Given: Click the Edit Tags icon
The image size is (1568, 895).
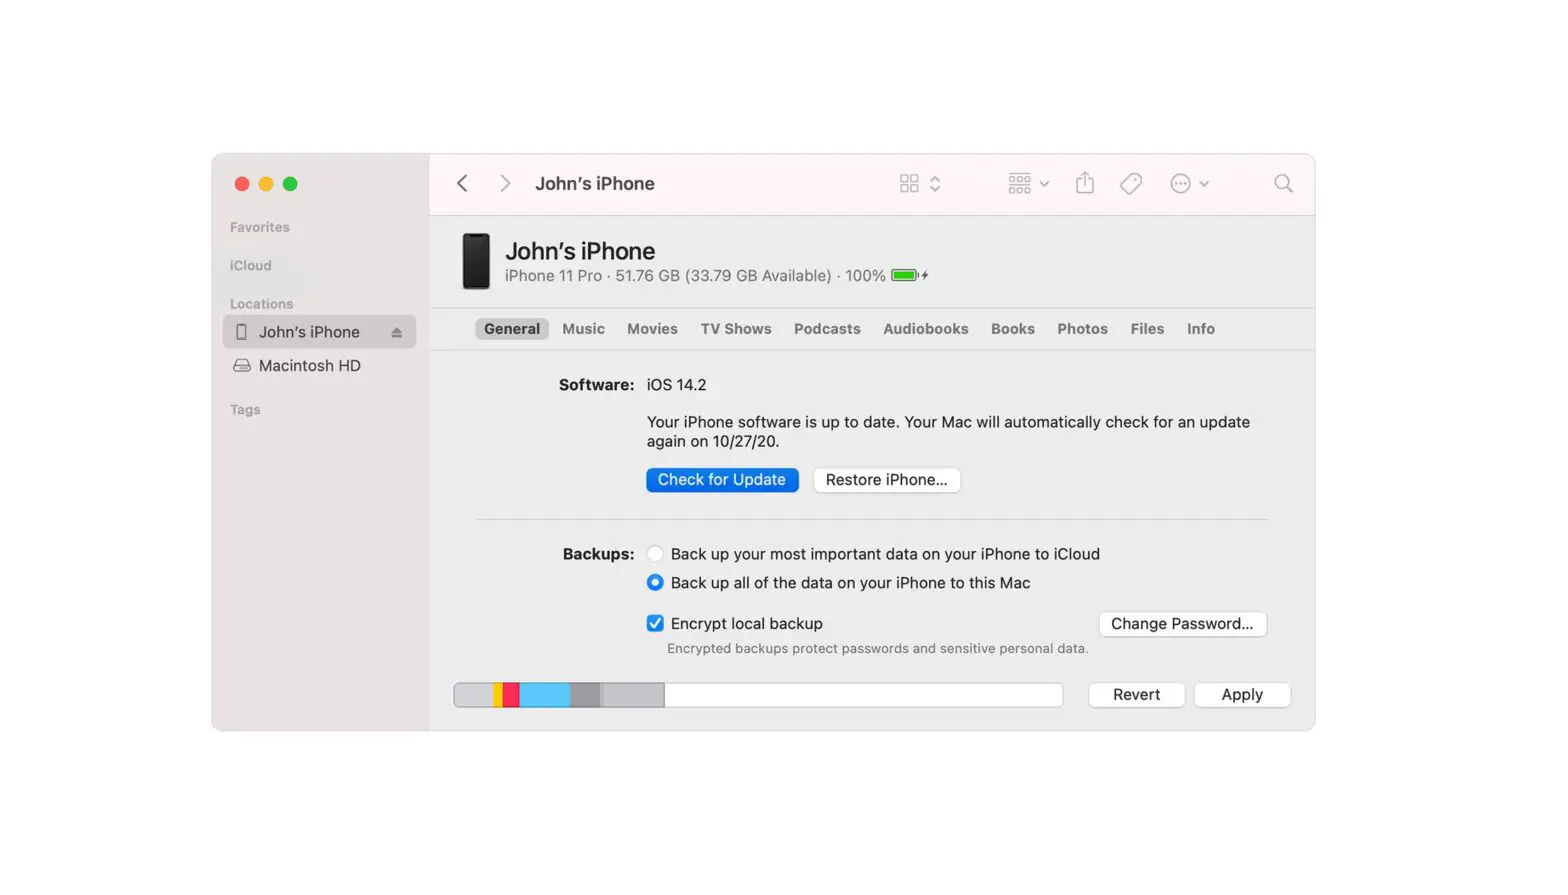Looking at the screenshot, I should [1131, 183].
